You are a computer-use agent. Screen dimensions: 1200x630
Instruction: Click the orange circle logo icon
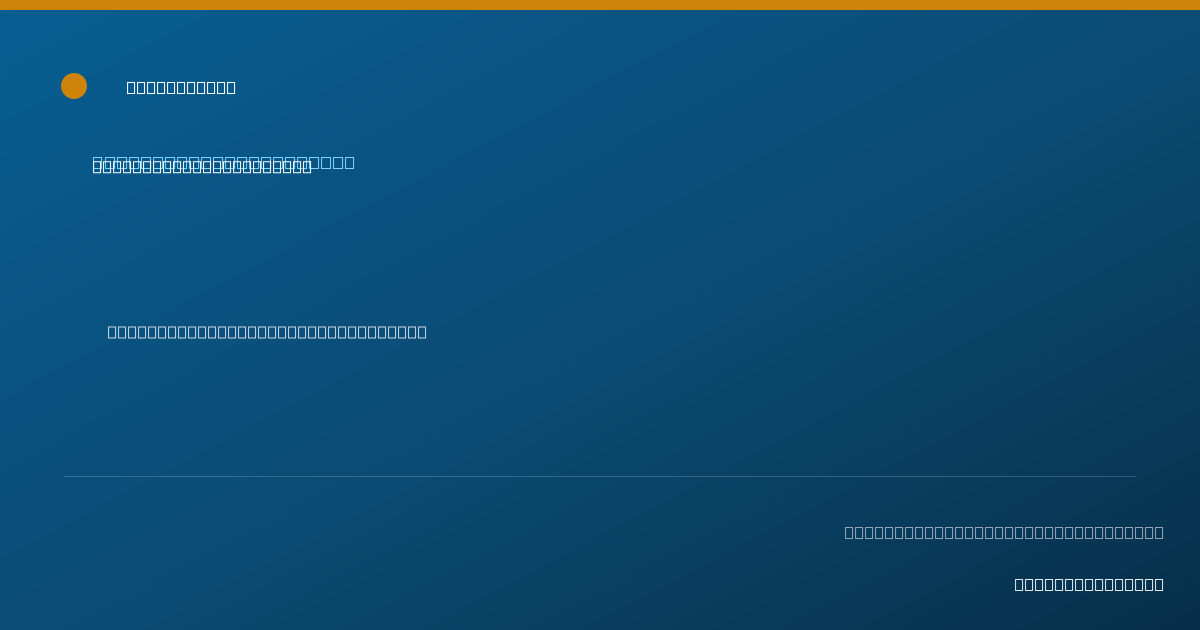point(74,86)
